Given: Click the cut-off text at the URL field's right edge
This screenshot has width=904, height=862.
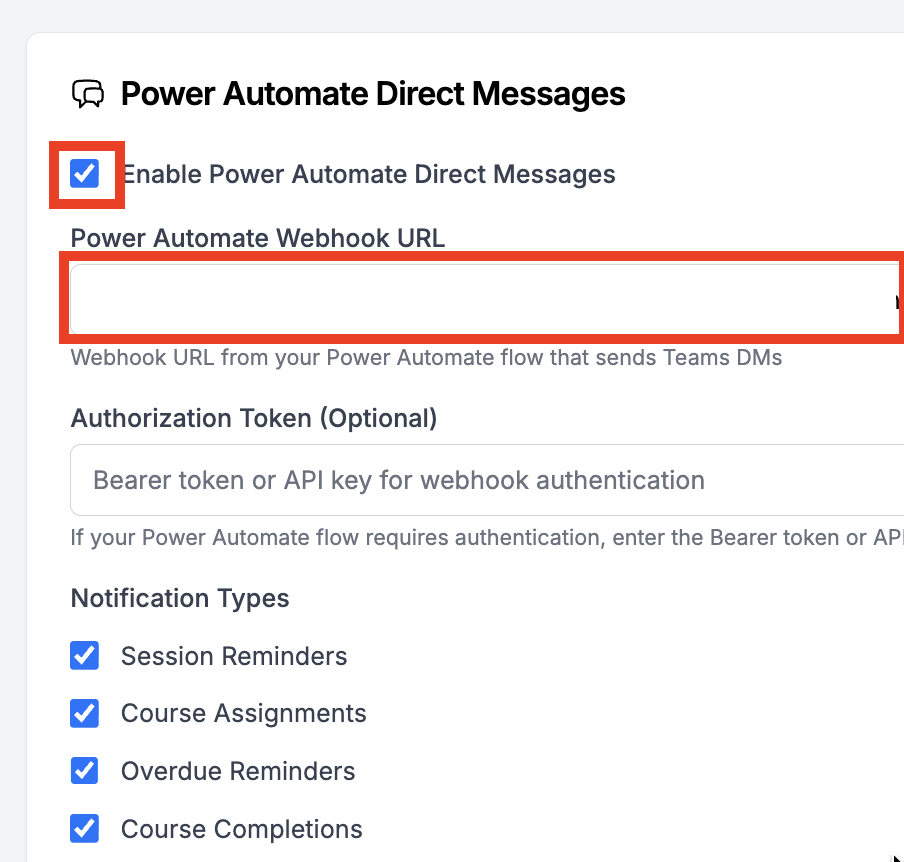Looking at the screenshot, I should pos(898,299).
